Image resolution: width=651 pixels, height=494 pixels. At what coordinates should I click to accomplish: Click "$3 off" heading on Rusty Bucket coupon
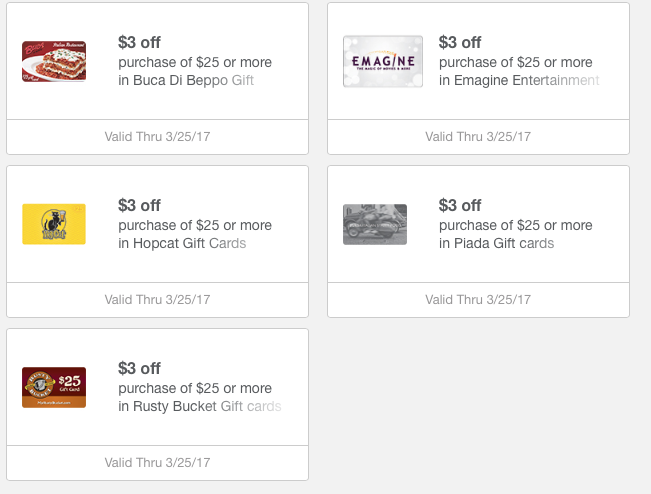pos(139,368)
